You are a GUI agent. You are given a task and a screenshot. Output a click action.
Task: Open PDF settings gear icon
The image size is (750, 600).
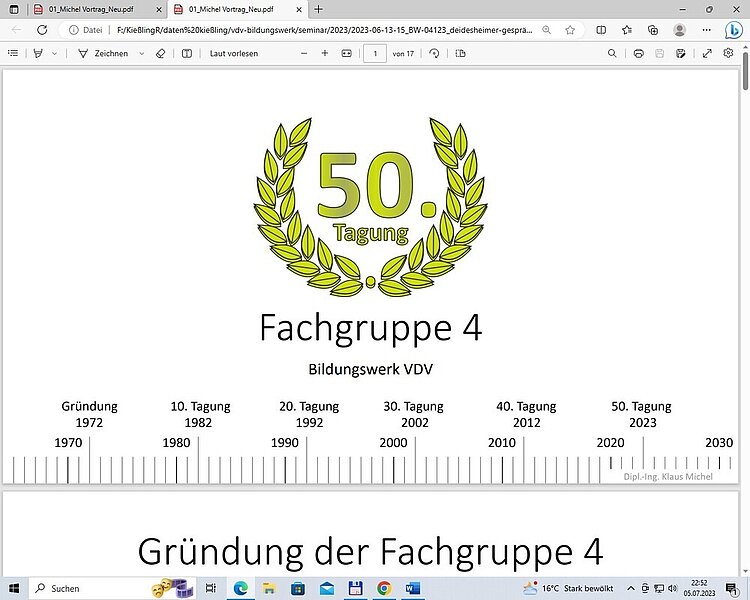pos(729,53)
